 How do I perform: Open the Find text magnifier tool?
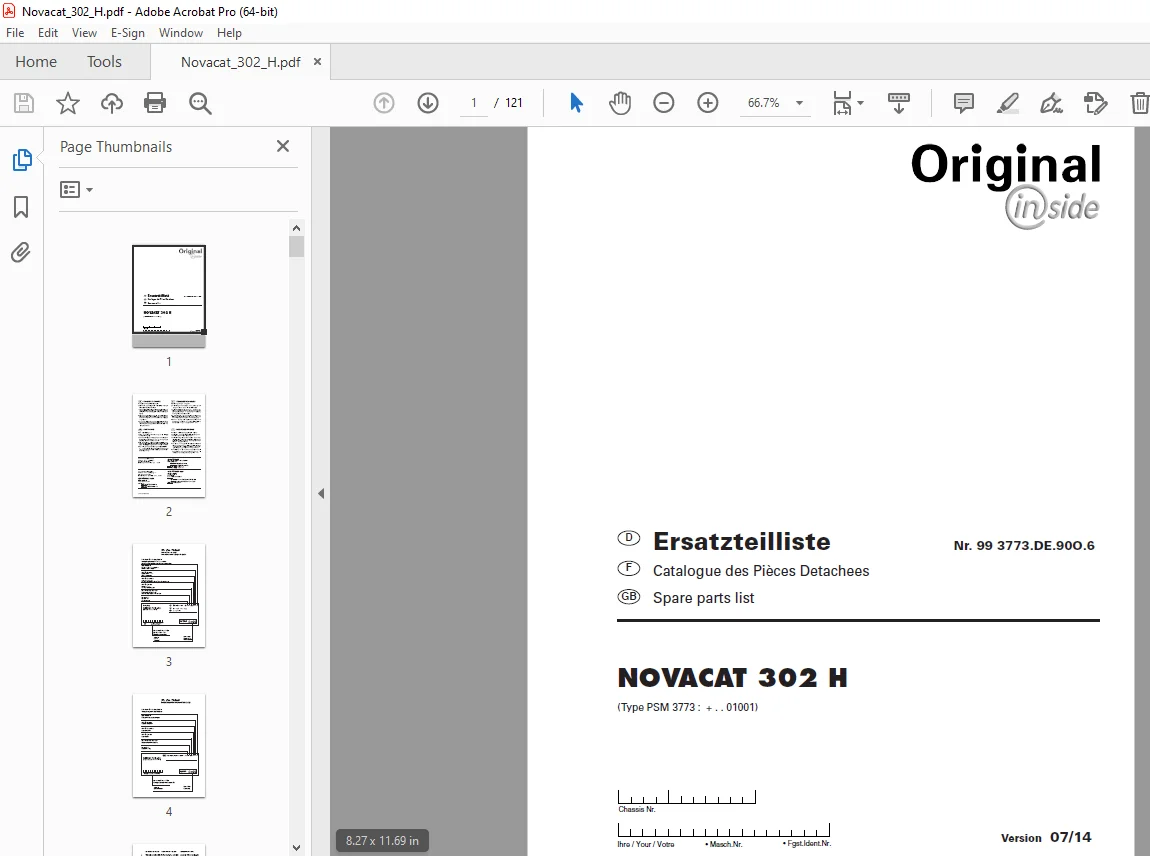coord(199,103)
